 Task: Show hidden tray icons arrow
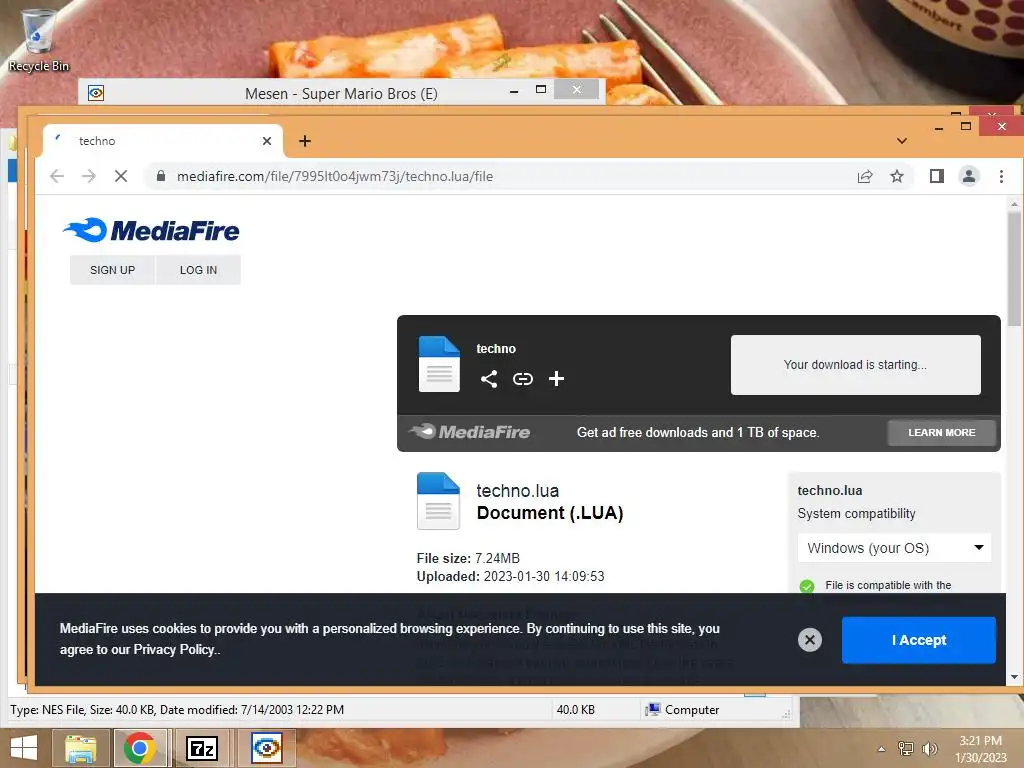(882, 749)
